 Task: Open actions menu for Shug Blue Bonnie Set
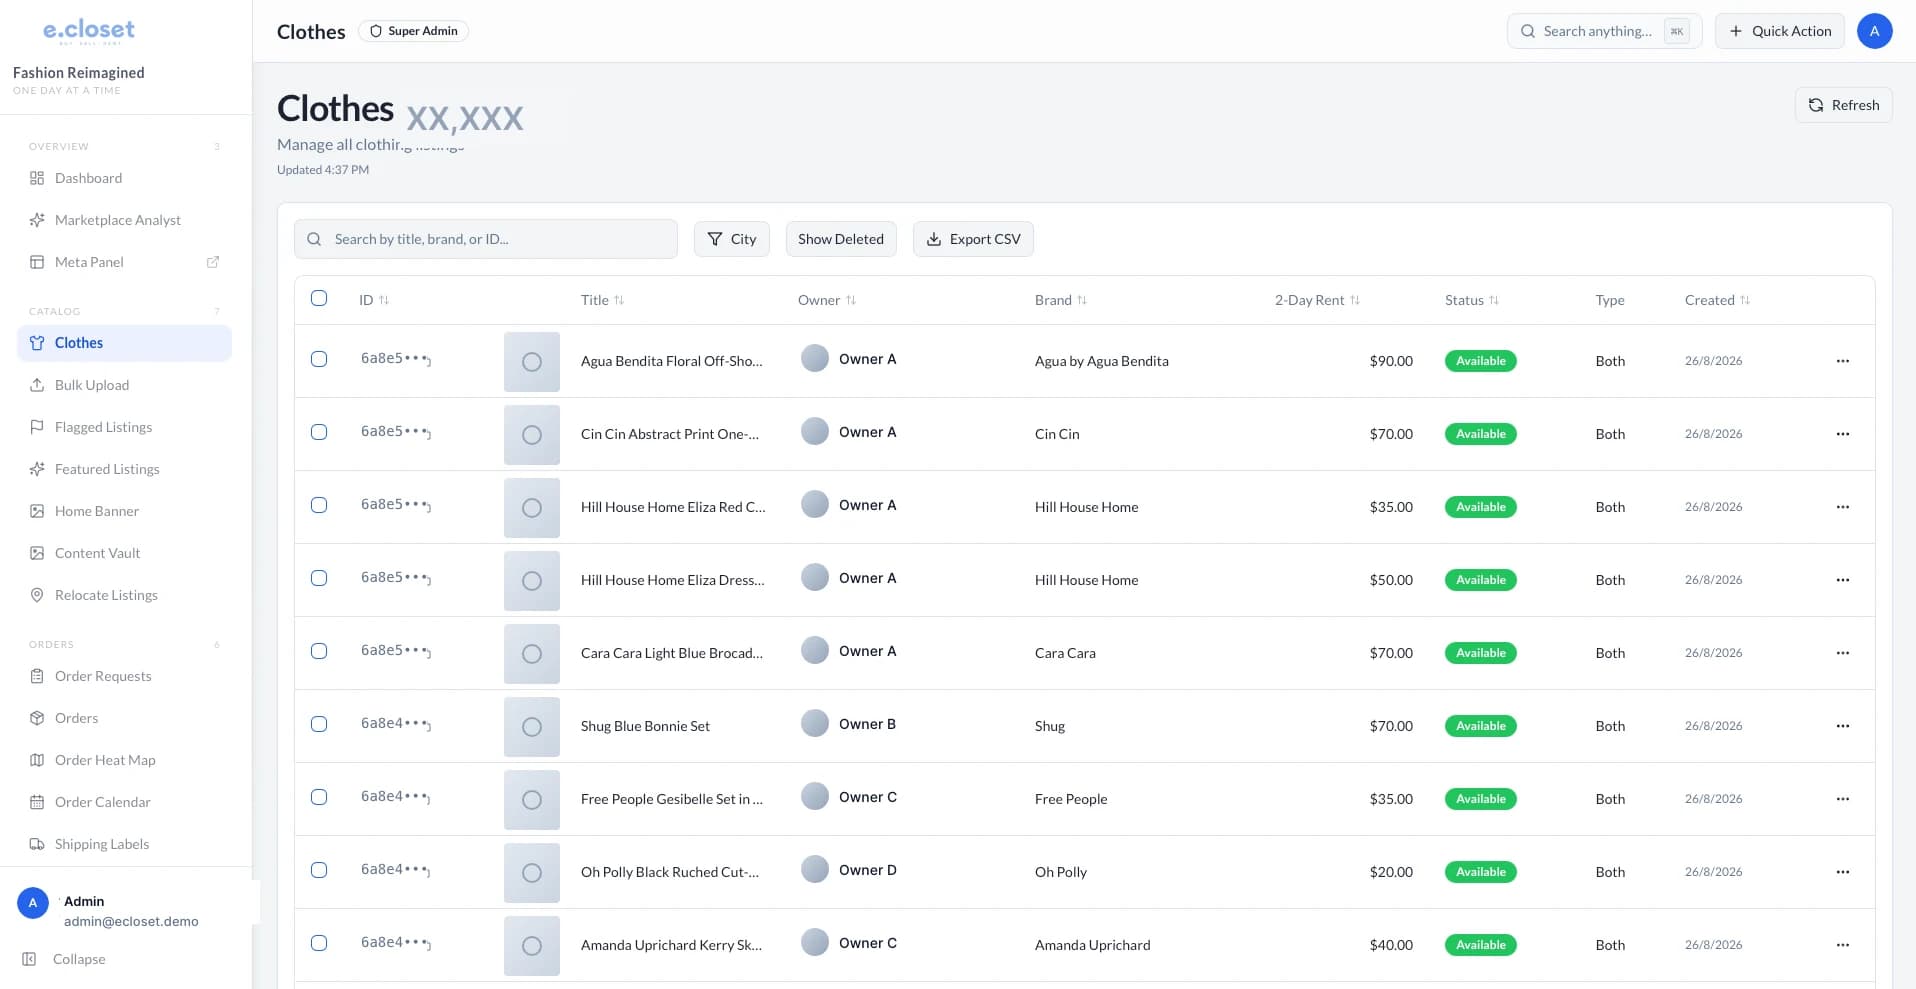pos(1843,726)
